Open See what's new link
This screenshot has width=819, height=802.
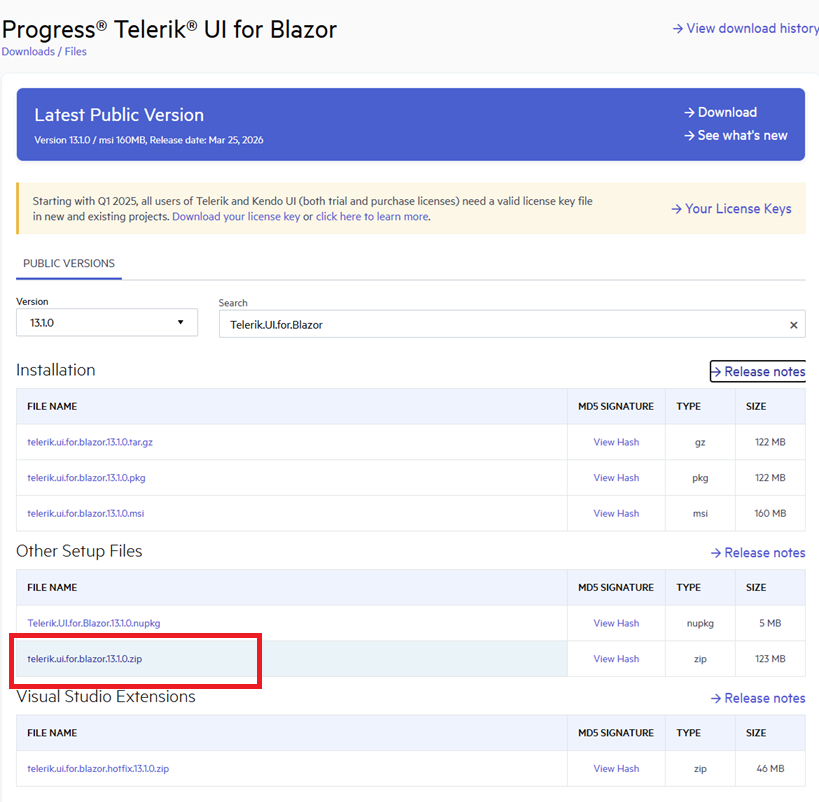pyautogui.click(x=735, y=135)
